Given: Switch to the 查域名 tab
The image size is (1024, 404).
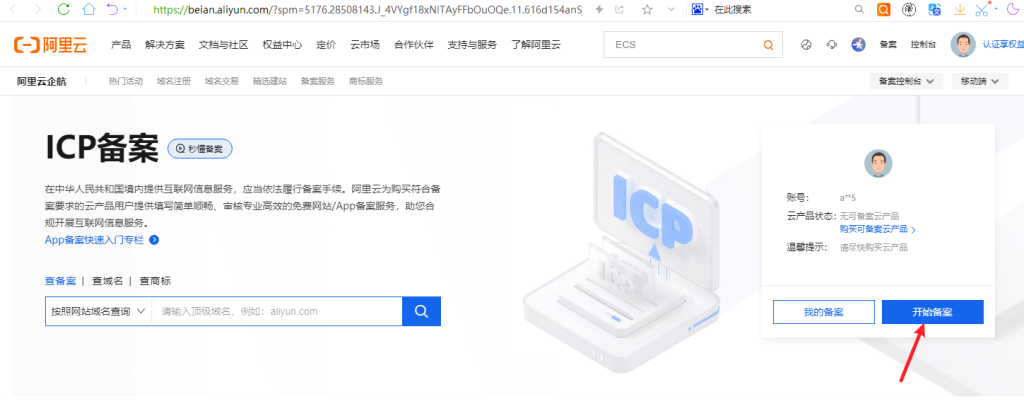Looking at the screenshot, I should click(x=107, y=281).
